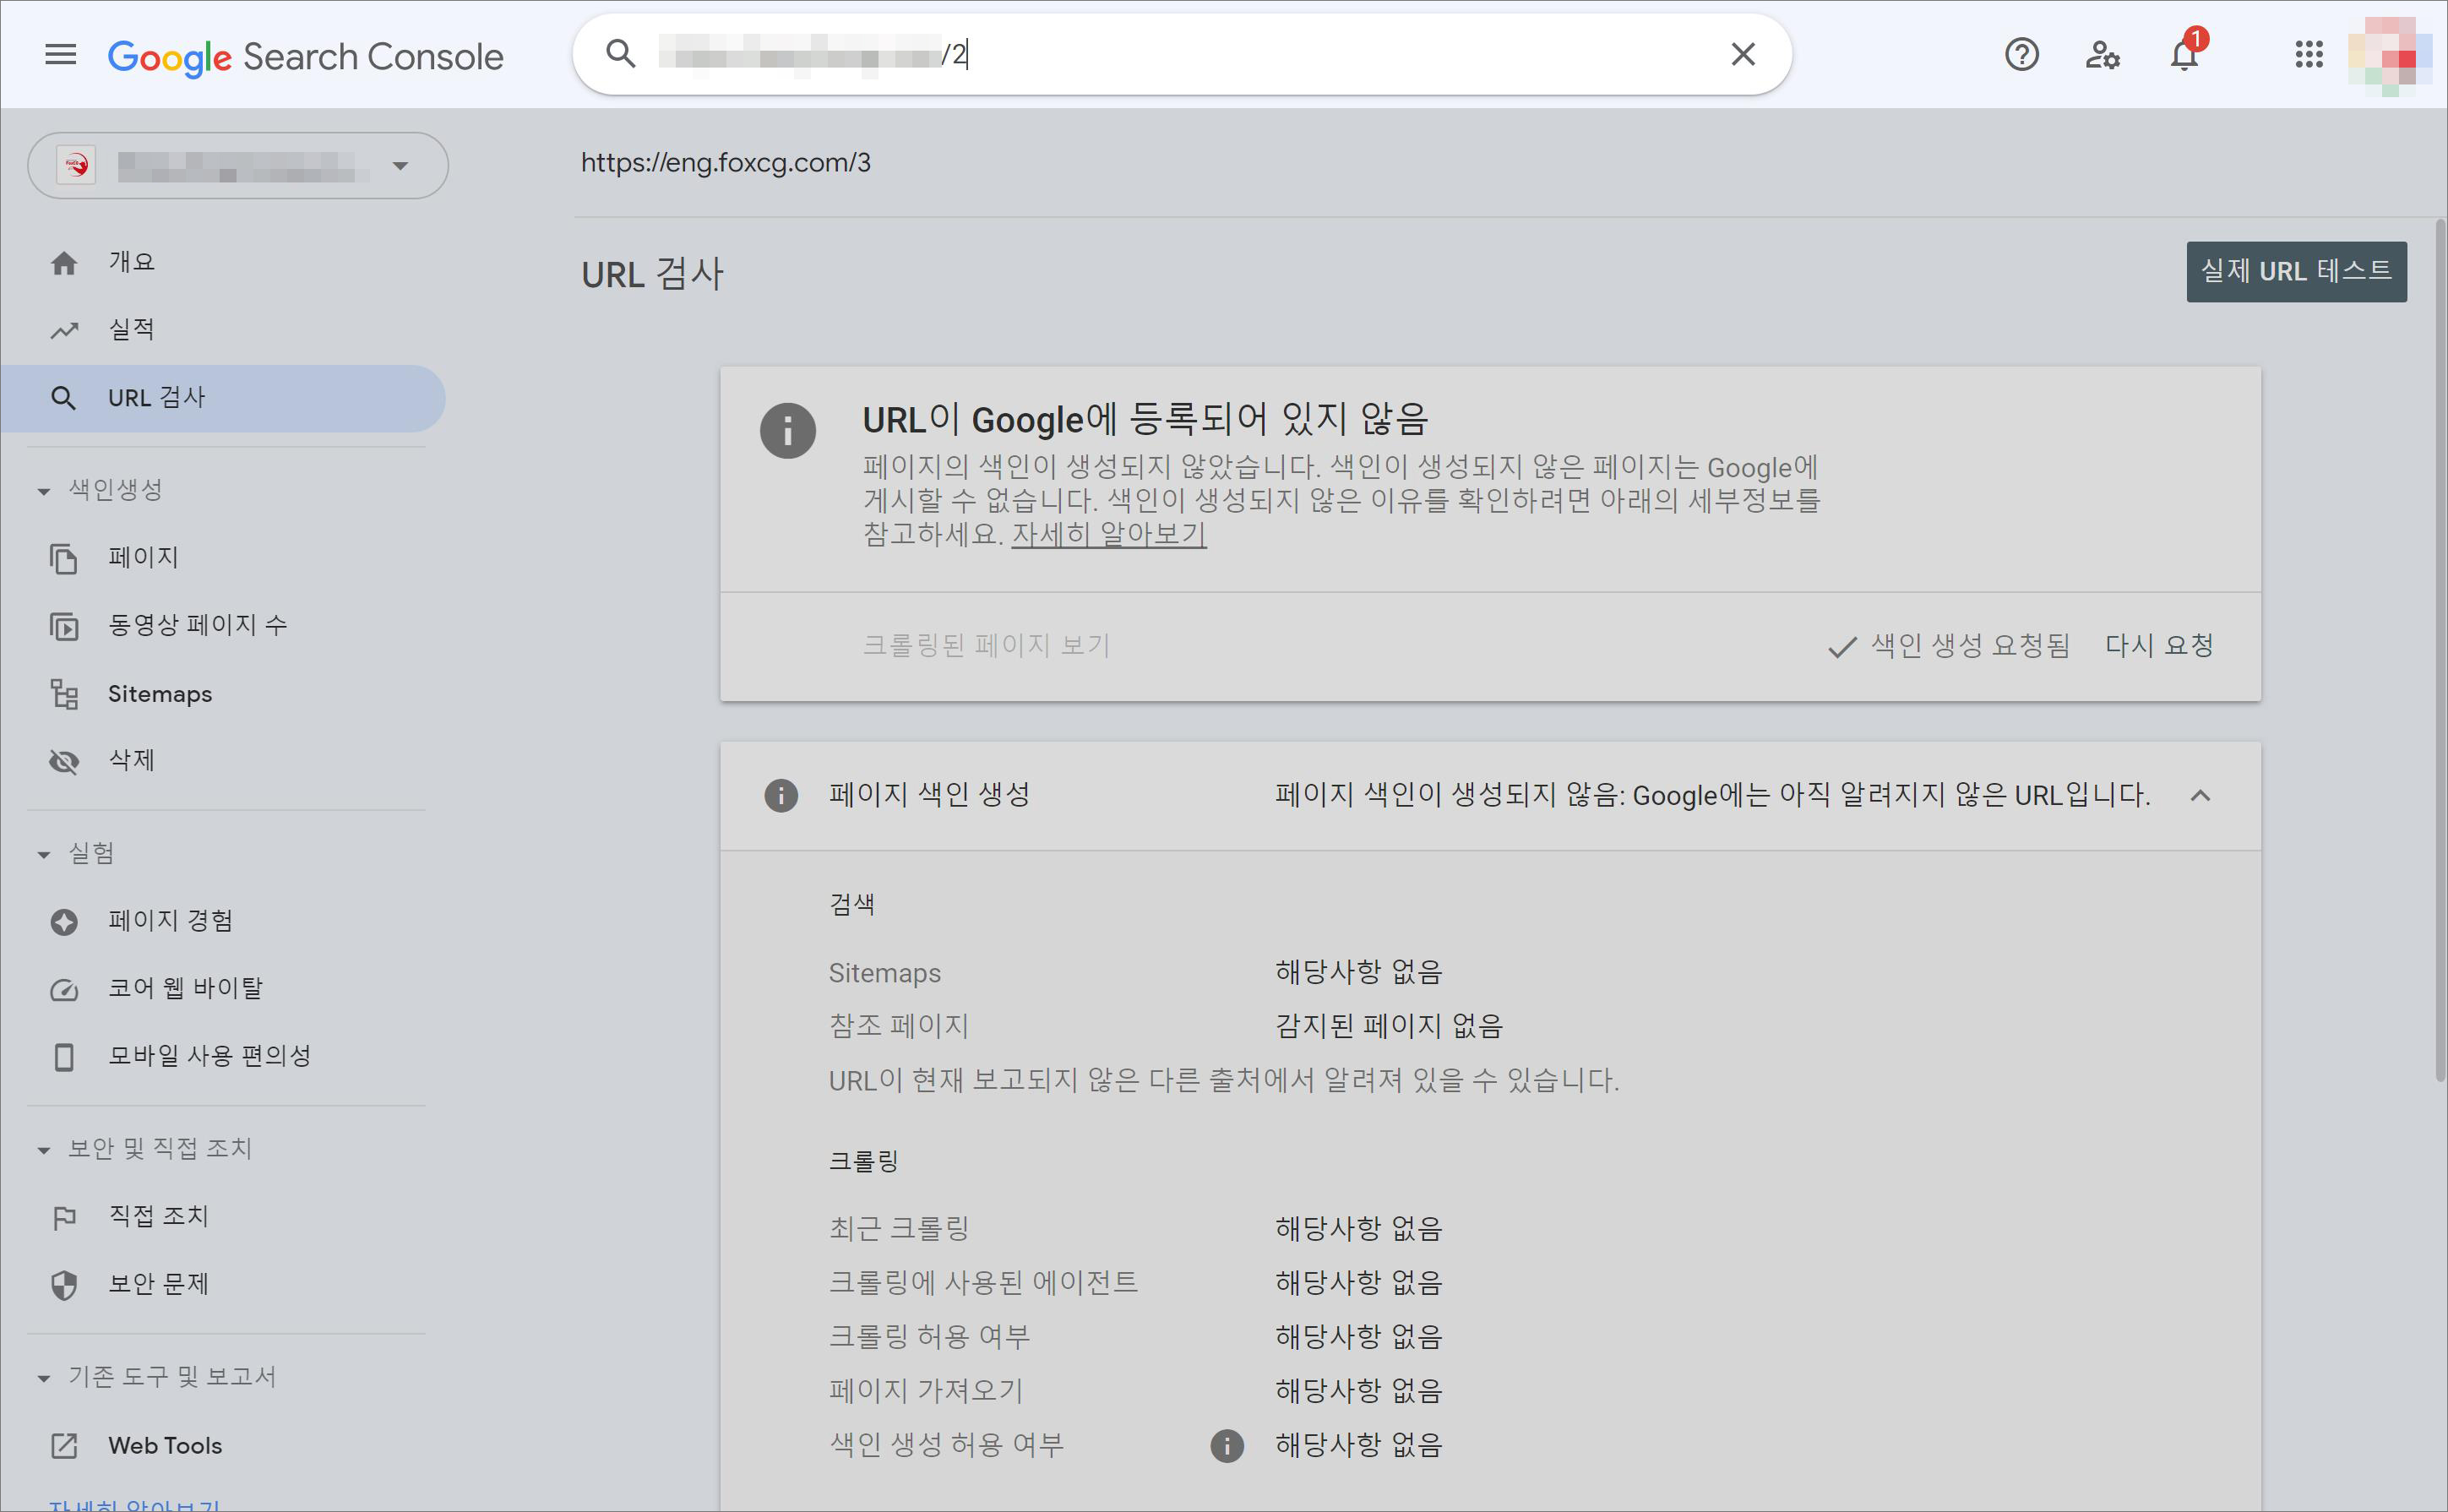The height and width of the screenshot is (1512, 2448).
Task: Open 코어 웹 바이탈 report
Action: point(185,988)
